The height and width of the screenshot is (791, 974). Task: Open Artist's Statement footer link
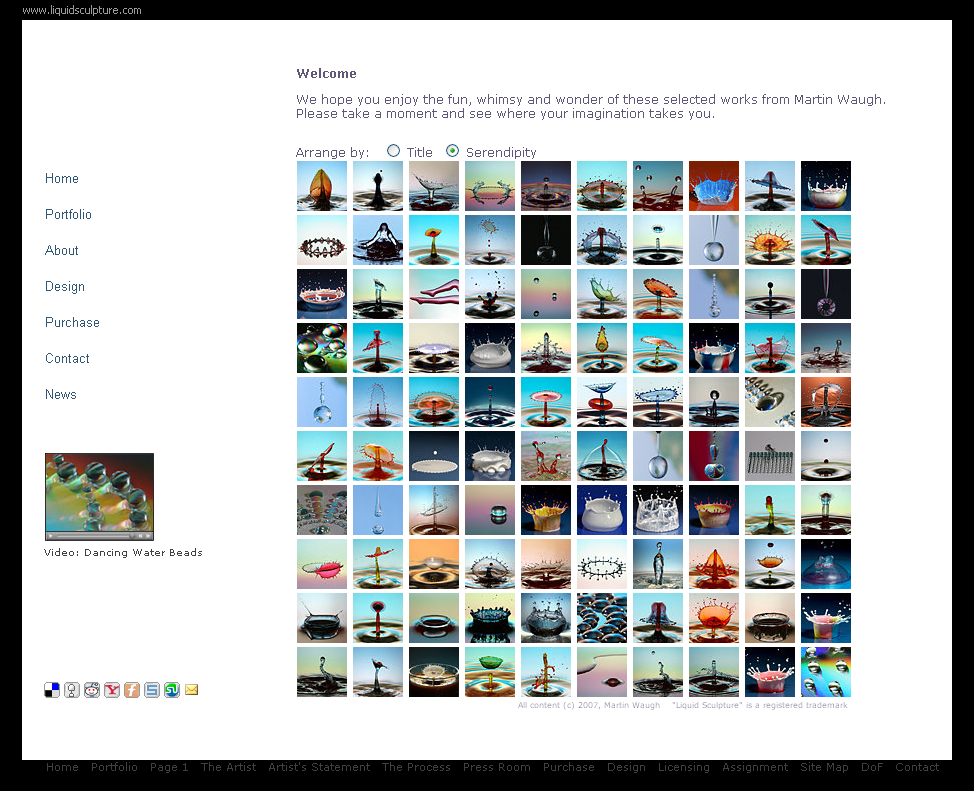point(319,767)
